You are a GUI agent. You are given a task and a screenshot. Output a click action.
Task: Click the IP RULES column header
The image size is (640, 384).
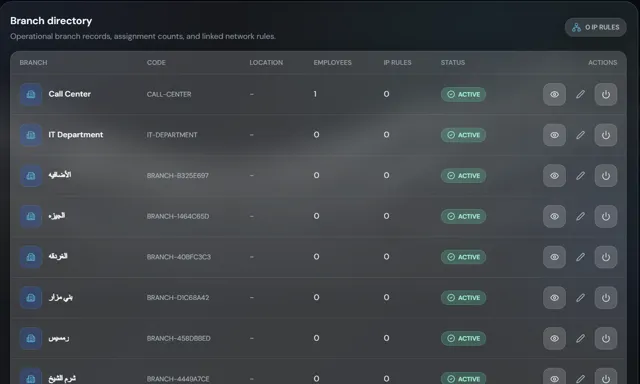(397, 62)
